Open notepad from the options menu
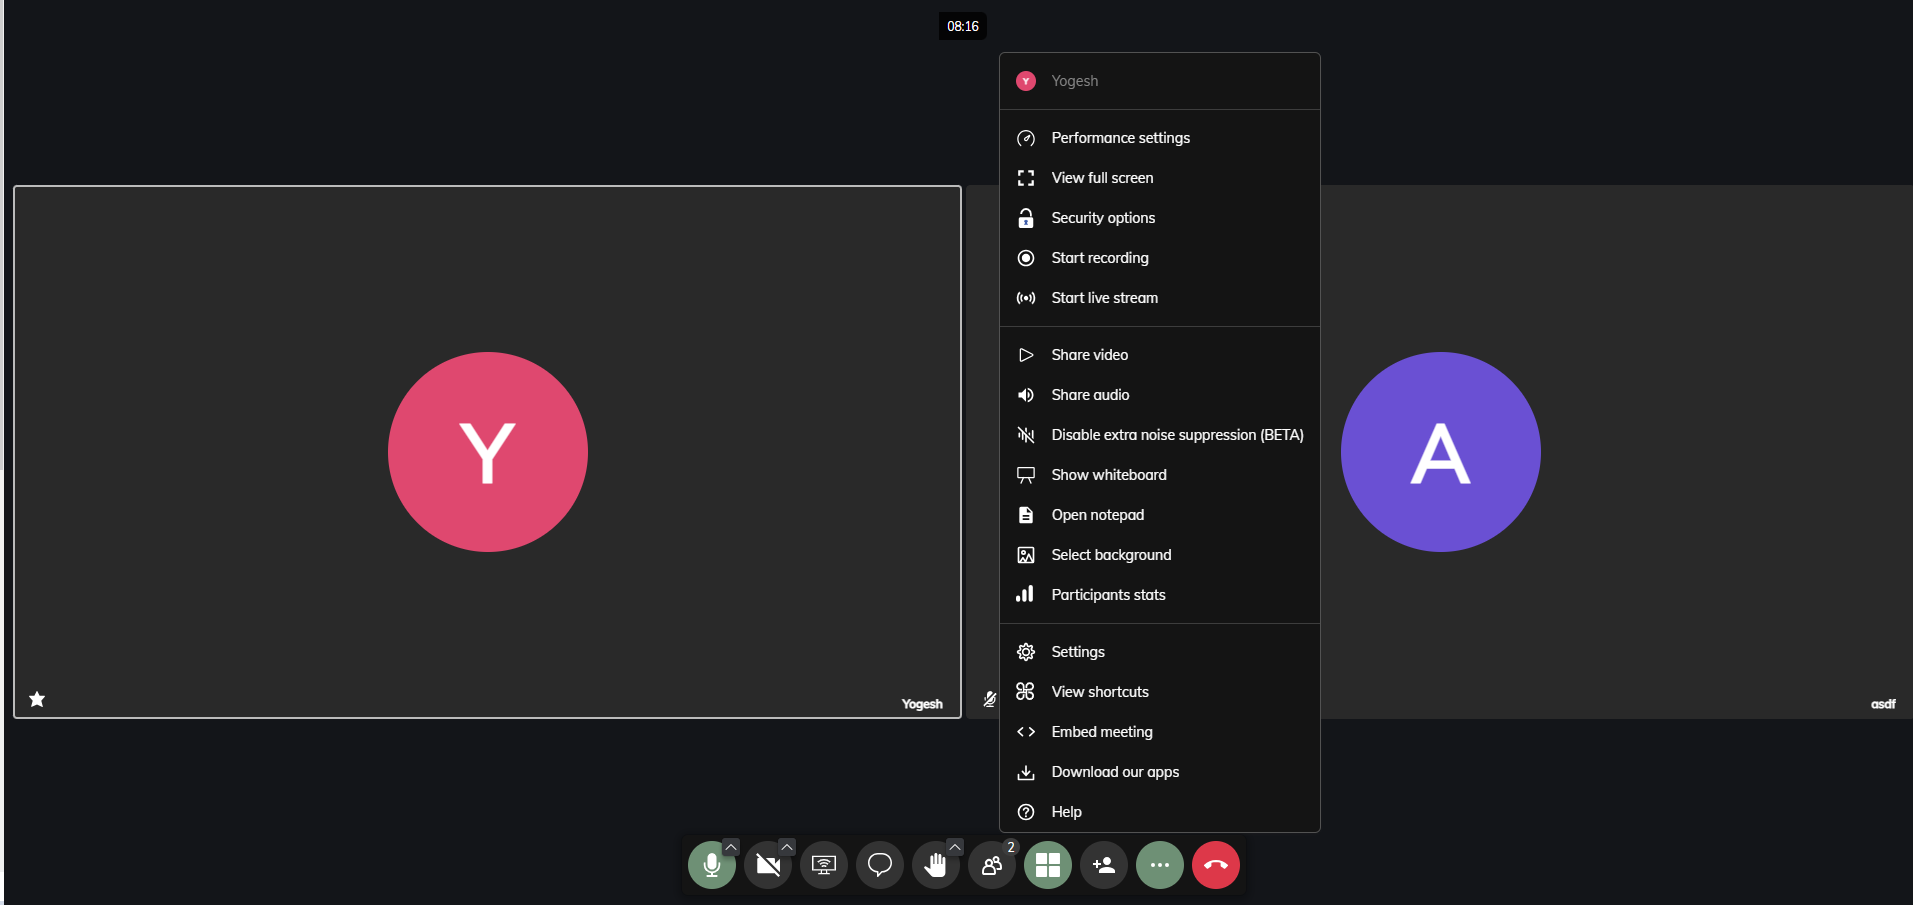 pyautogui.click(x=1097, y=514)
